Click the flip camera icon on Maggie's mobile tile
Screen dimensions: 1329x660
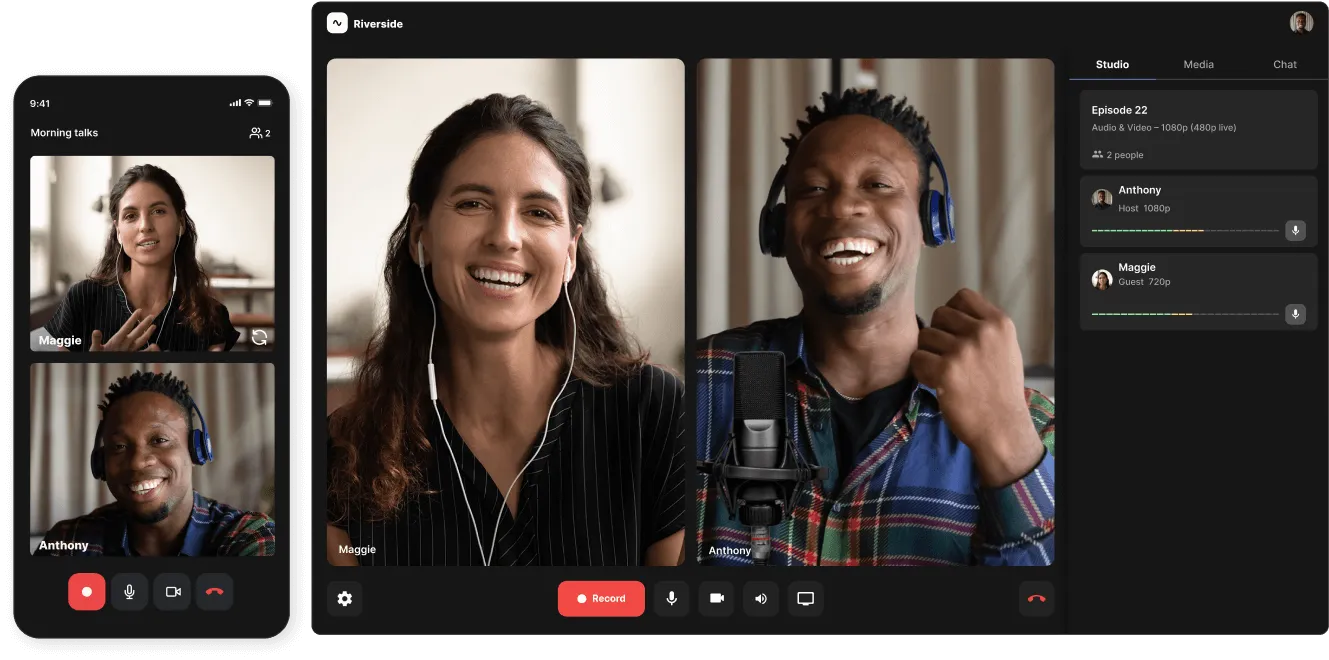click(259, 337)
